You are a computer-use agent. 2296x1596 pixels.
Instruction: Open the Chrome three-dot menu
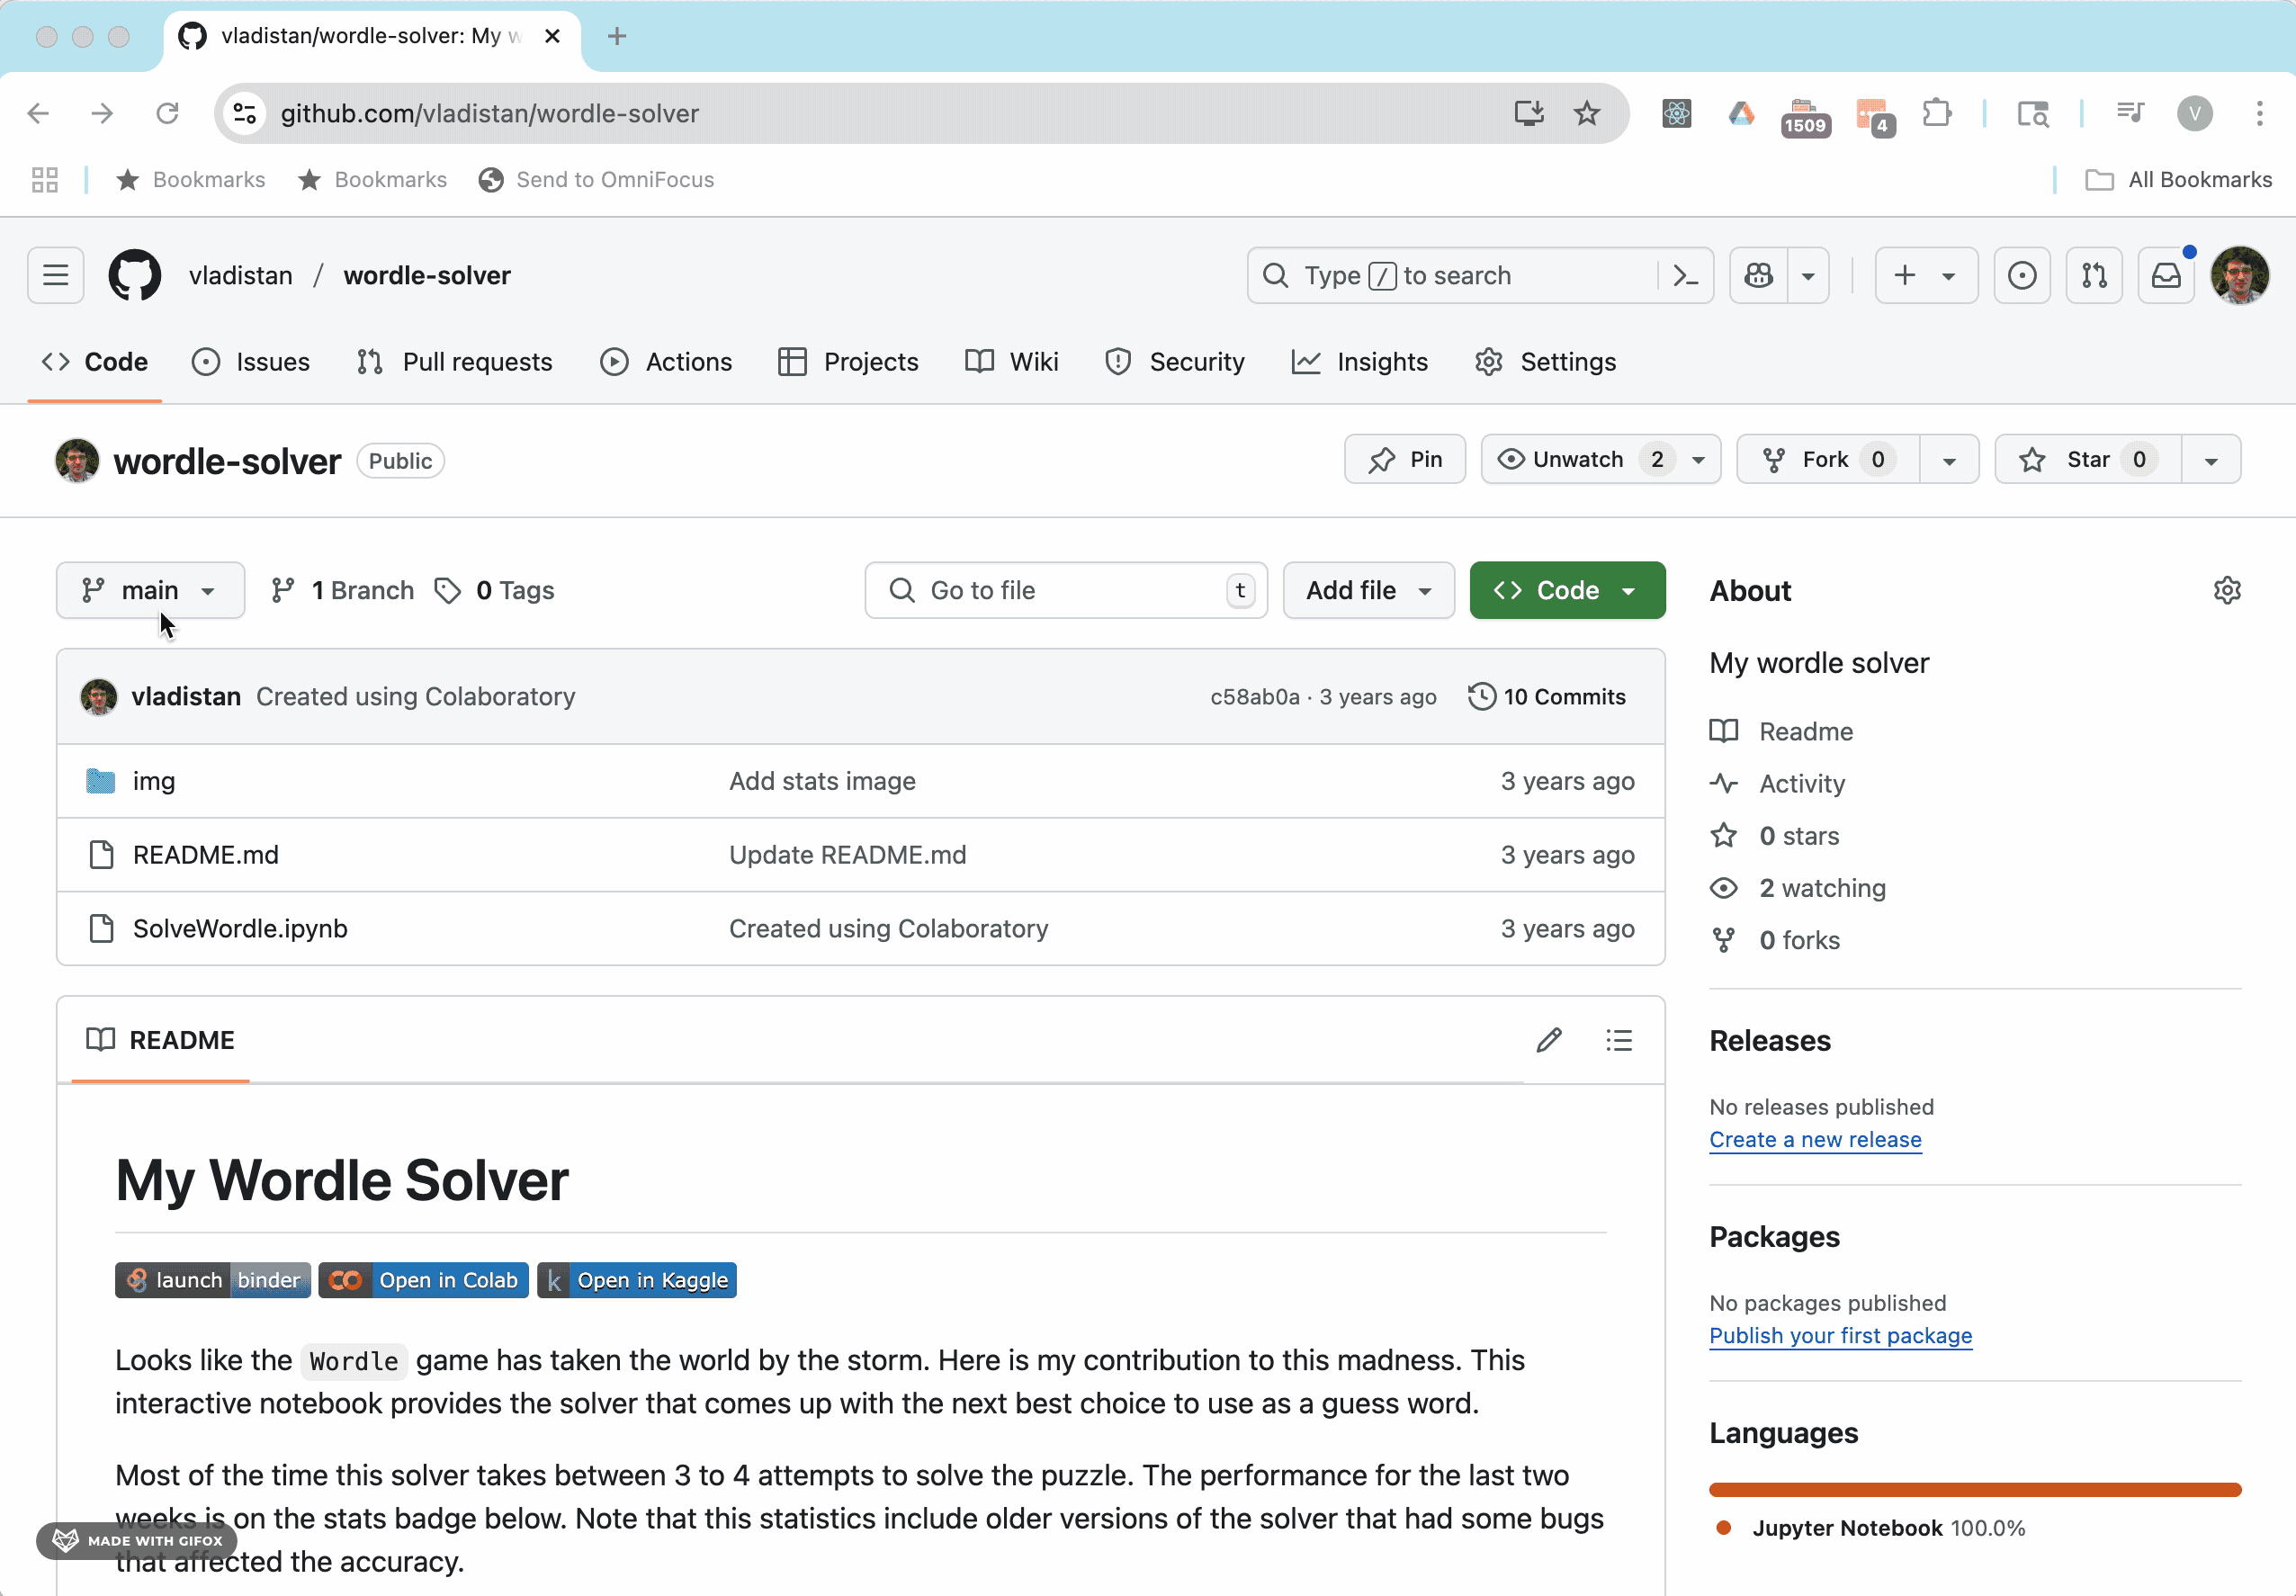coord(2260,113)
